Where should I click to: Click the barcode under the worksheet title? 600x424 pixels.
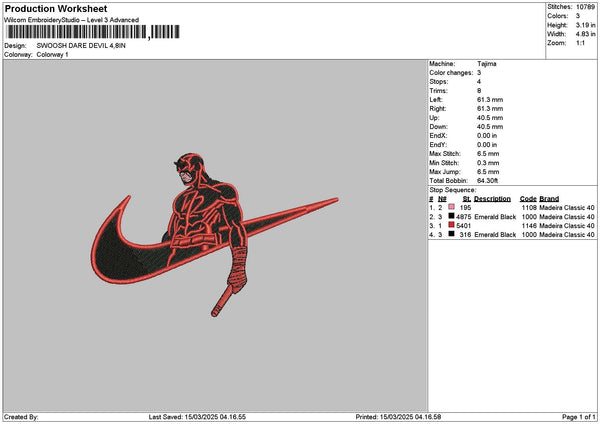click(76, 32)
